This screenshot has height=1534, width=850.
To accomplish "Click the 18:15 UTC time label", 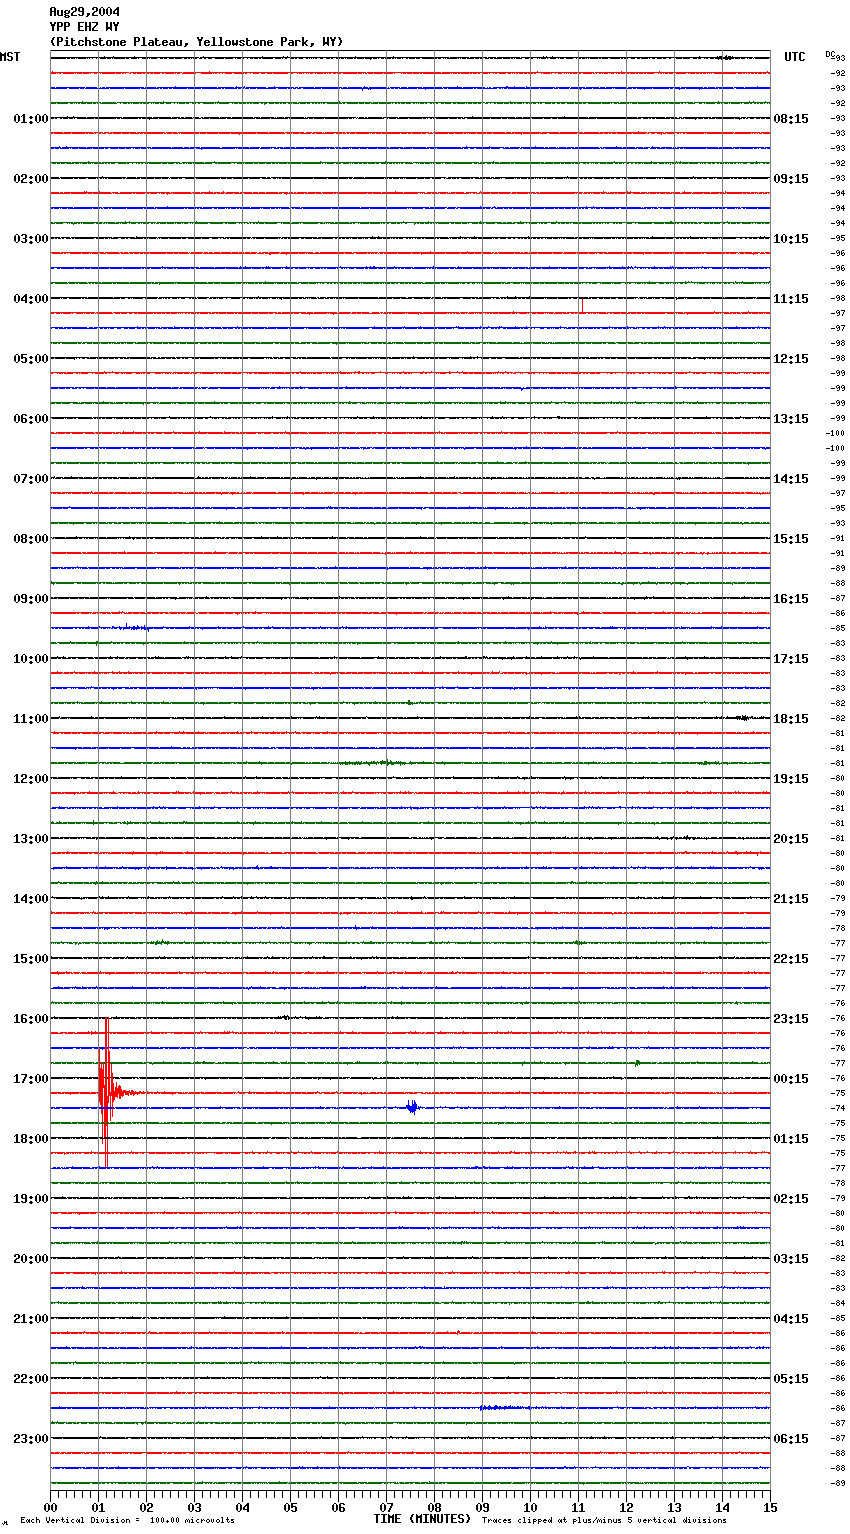I will coord(791,719).
